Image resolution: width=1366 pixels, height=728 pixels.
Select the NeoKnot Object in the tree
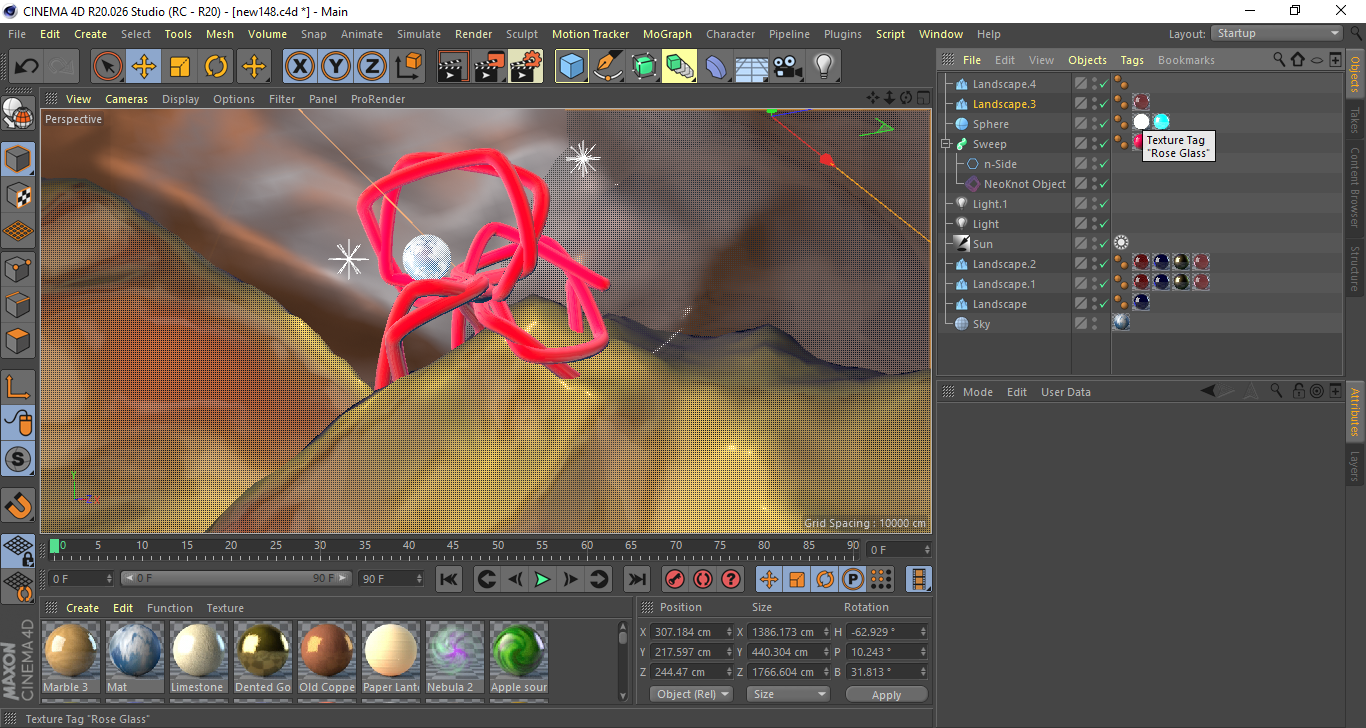[x=1024, y=184]
